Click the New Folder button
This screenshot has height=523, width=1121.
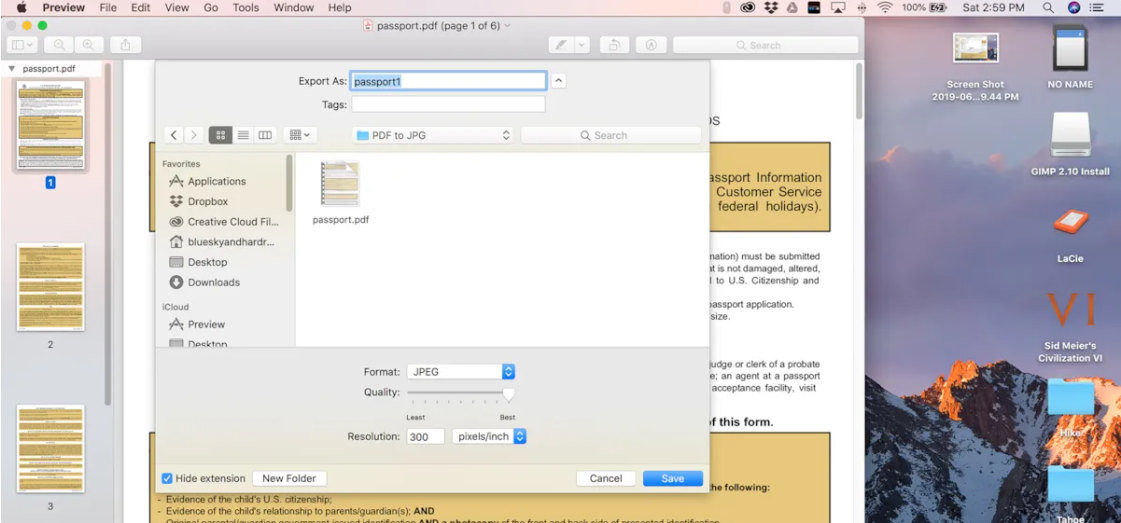(x=290, y=479)
